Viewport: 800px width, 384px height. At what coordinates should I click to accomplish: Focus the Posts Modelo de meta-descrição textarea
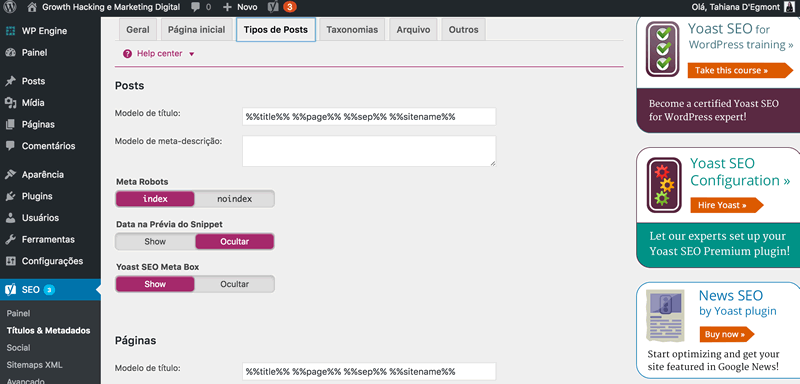pos(369,151)
